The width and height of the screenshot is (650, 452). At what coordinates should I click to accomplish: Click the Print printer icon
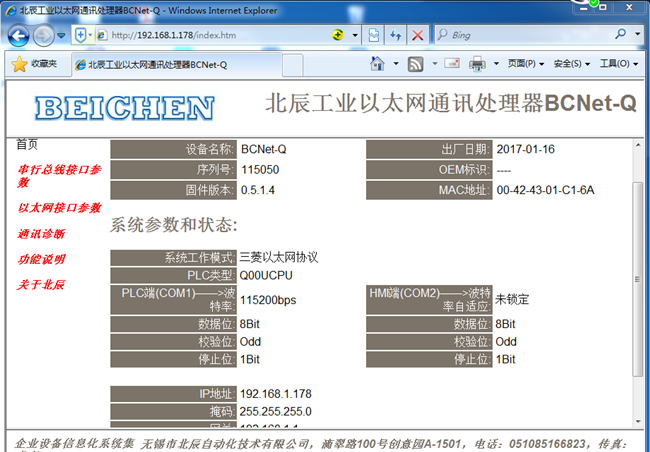point(477,64)
